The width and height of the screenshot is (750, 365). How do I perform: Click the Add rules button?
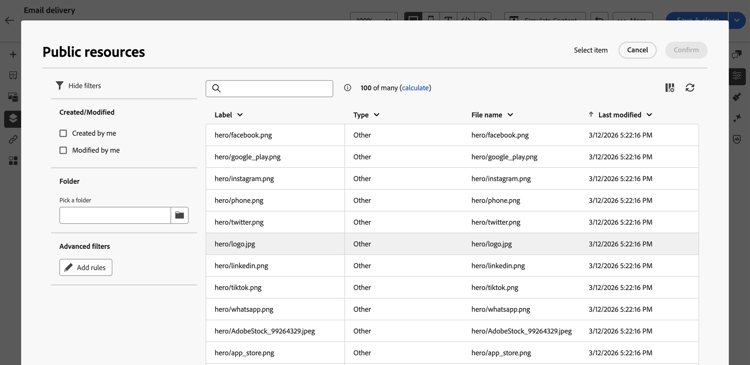(86, 267)
